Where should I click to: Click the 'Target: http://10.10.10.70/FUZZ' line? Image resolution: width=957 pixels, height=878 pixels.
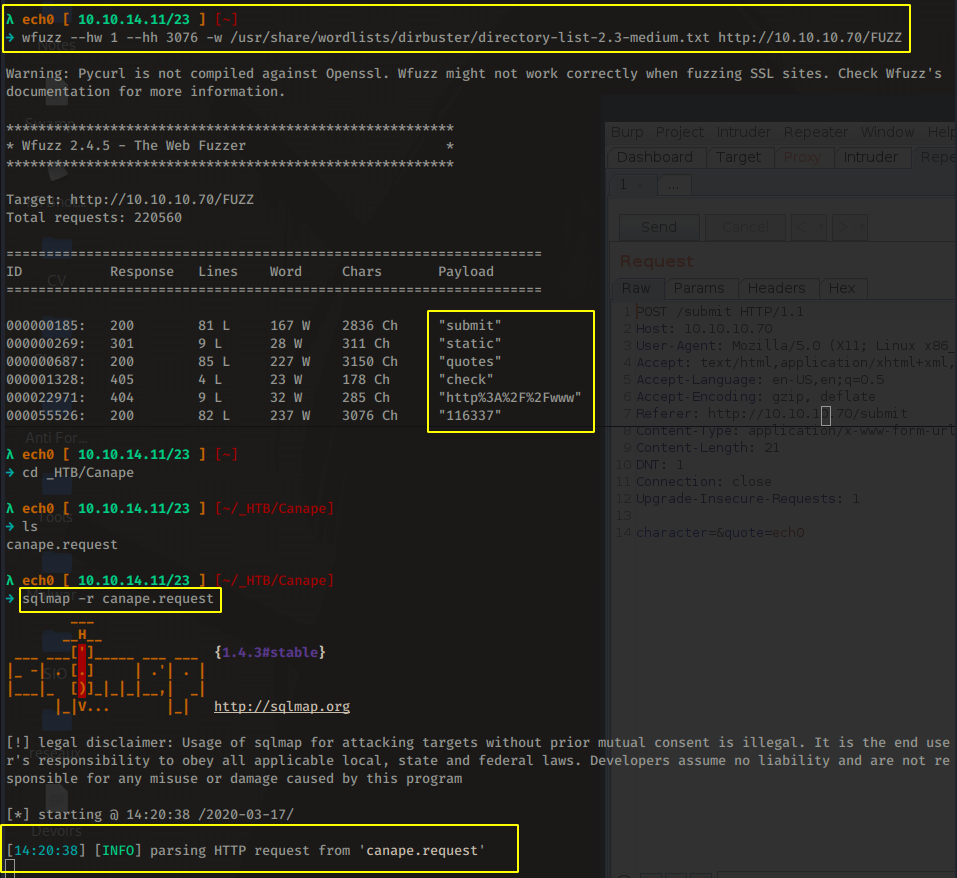click(130, 200)
